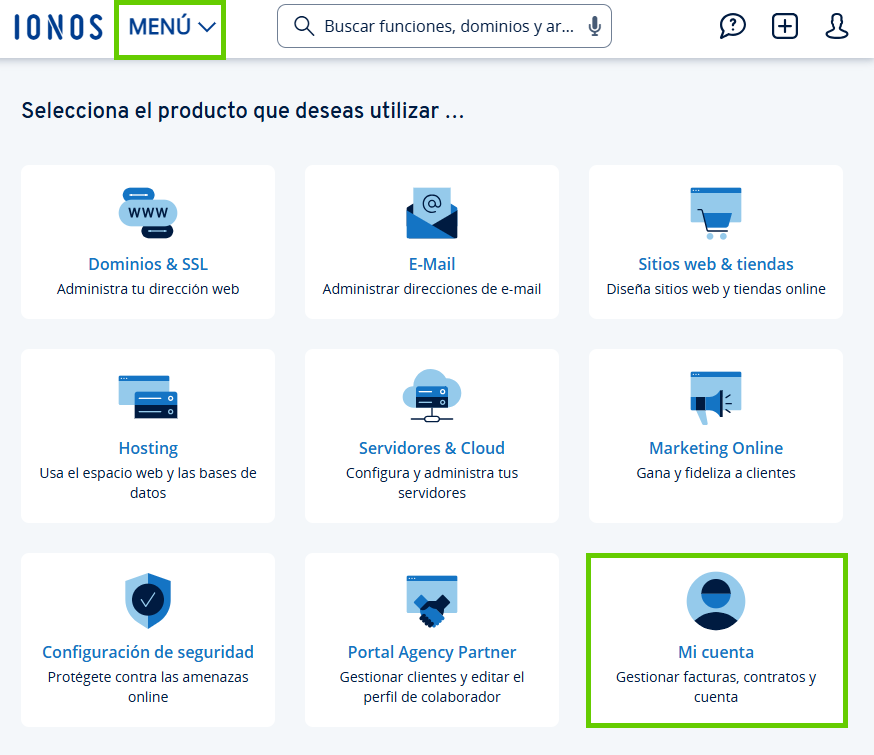874x755 pixels.
Task: Click the Dominios & SSL www icon
Action: click(x=148, y=213)
